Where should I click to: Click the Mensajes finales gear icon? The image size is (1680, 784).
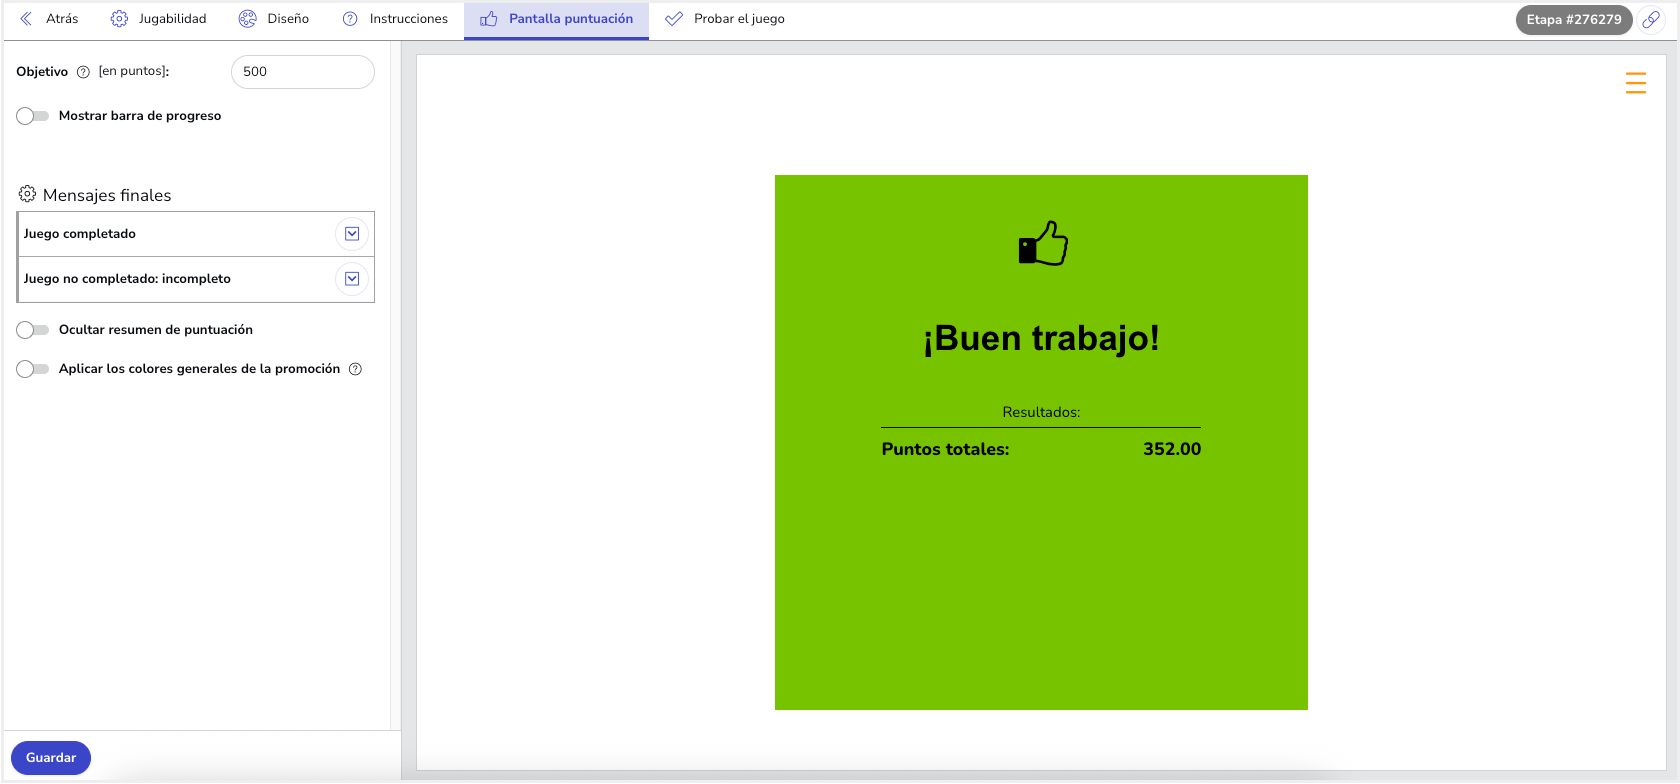(27, 194)
